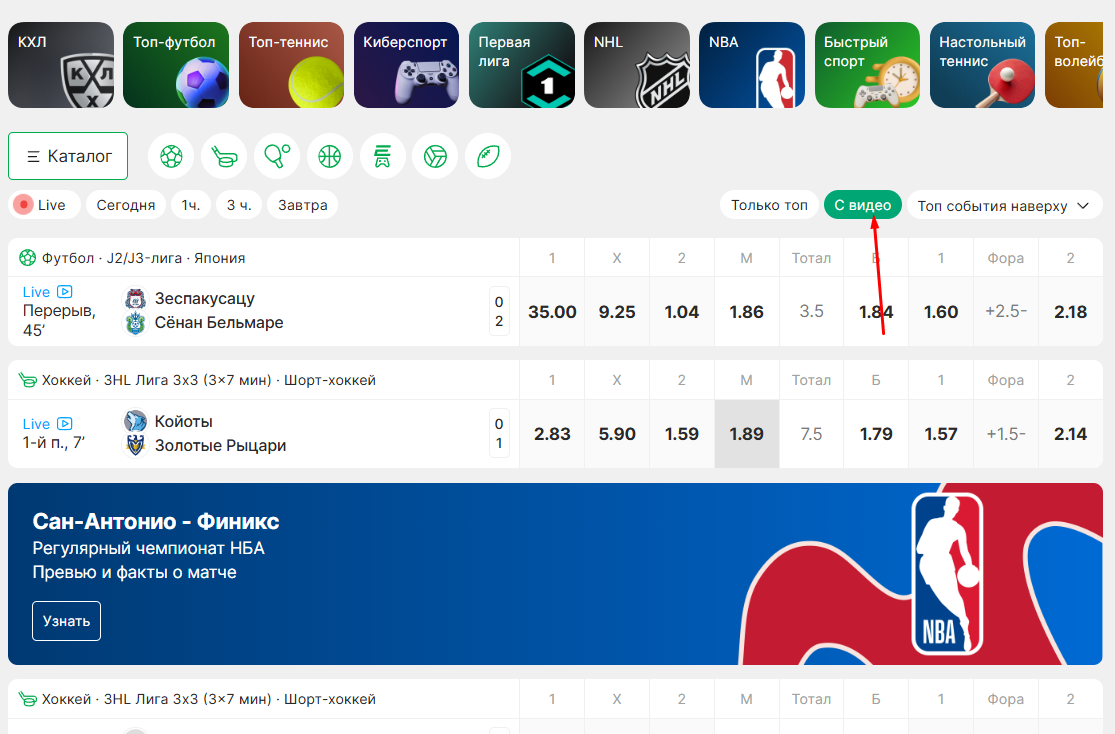
Task: Open the КХЛ category tile
Action: (61, 65)
